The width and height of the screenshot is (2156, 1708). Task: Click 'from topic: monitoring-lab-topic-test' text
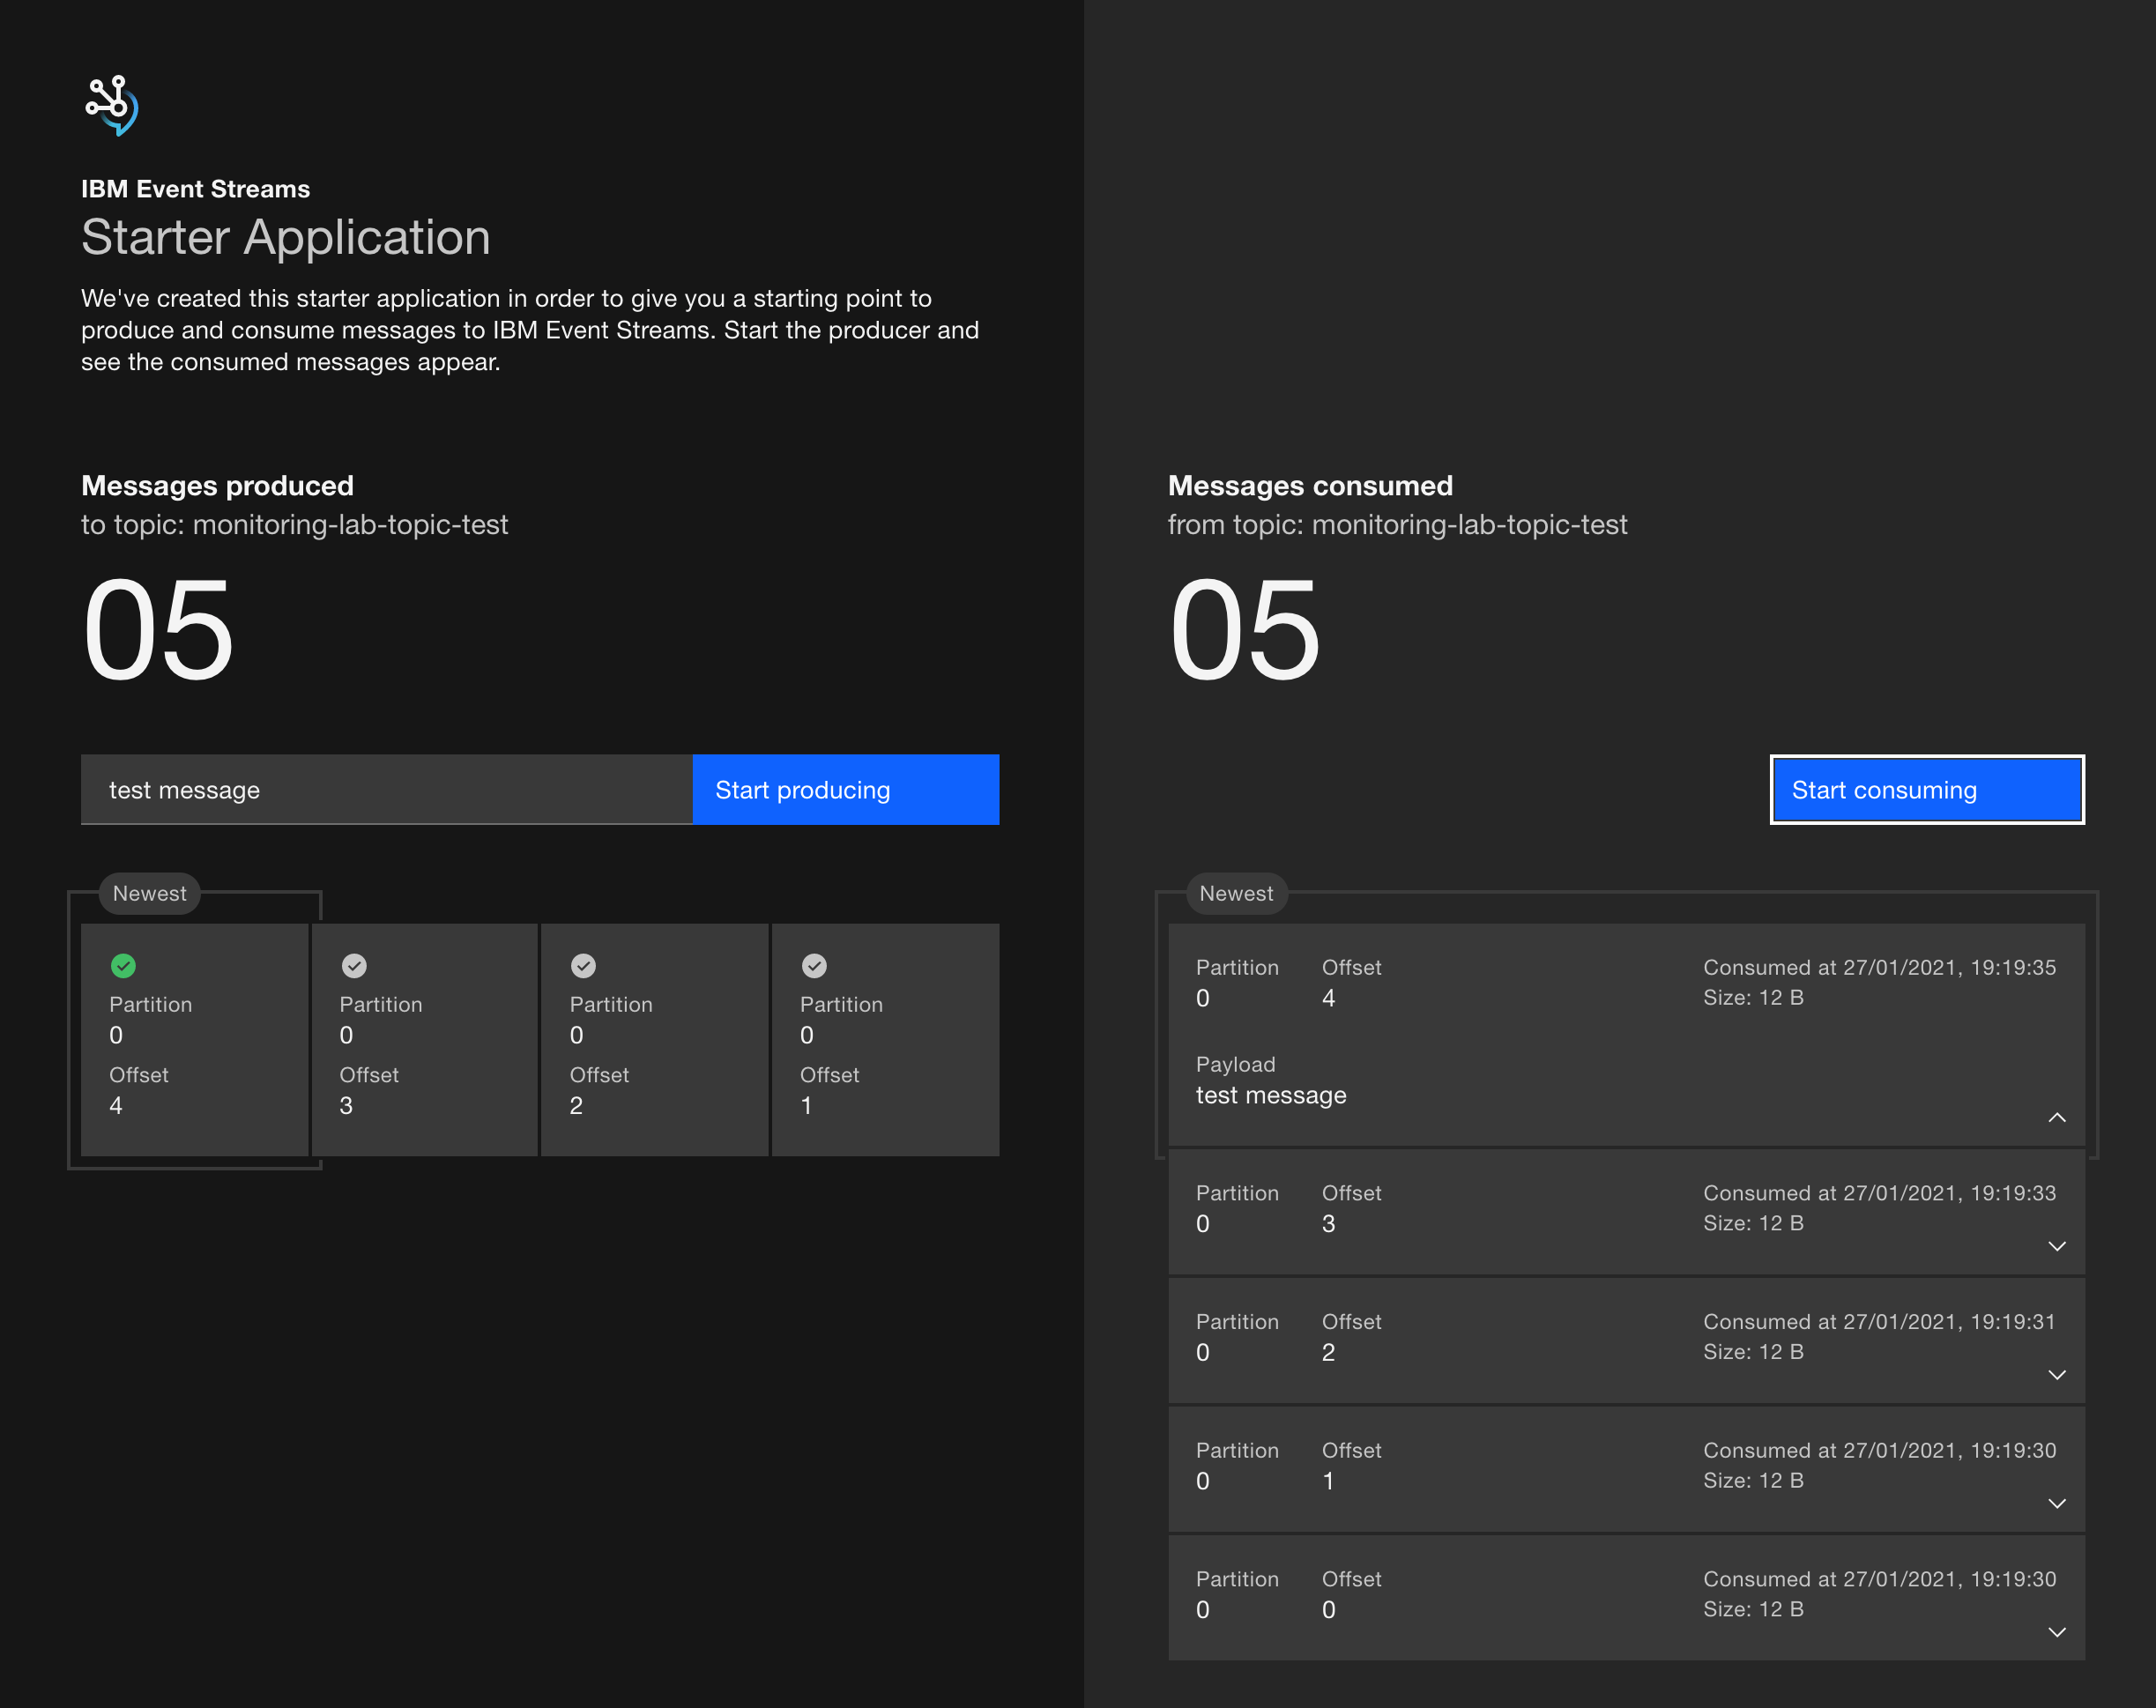coord(1397,524)
